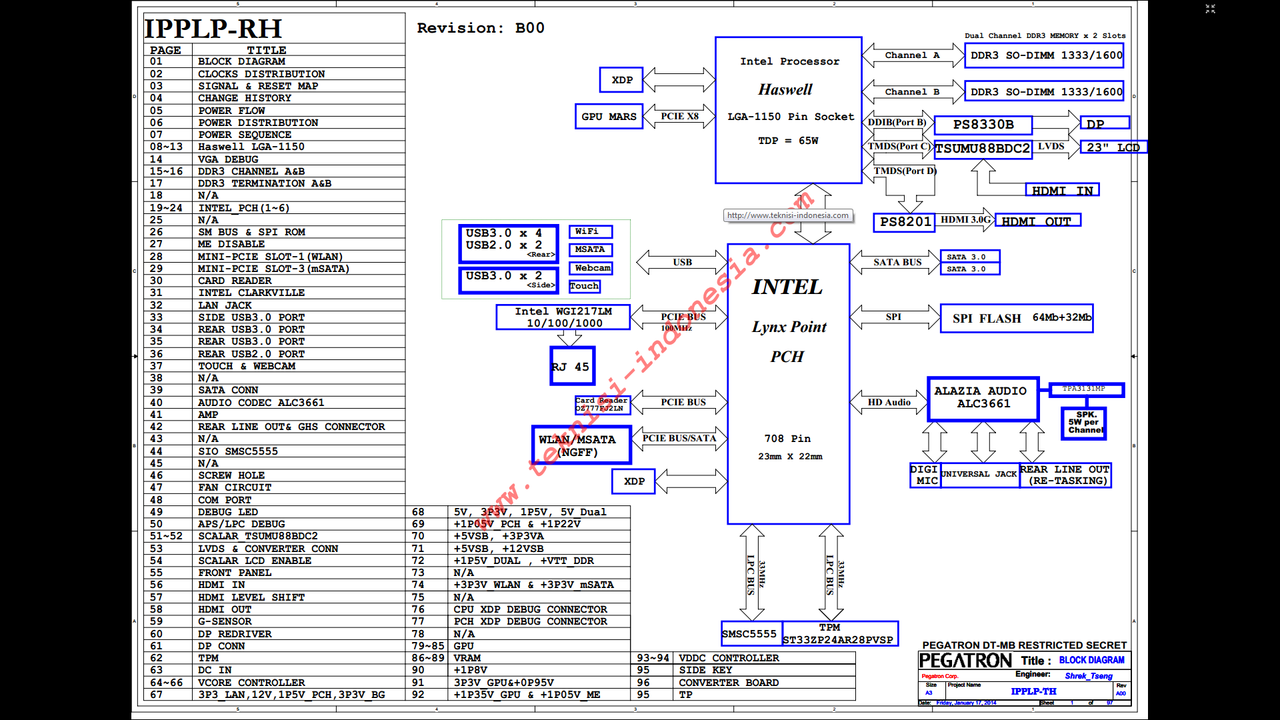1280x720 pixels.
Task: Click the Haswell LGA-1150 index row
Action: [x=275, y=147]
